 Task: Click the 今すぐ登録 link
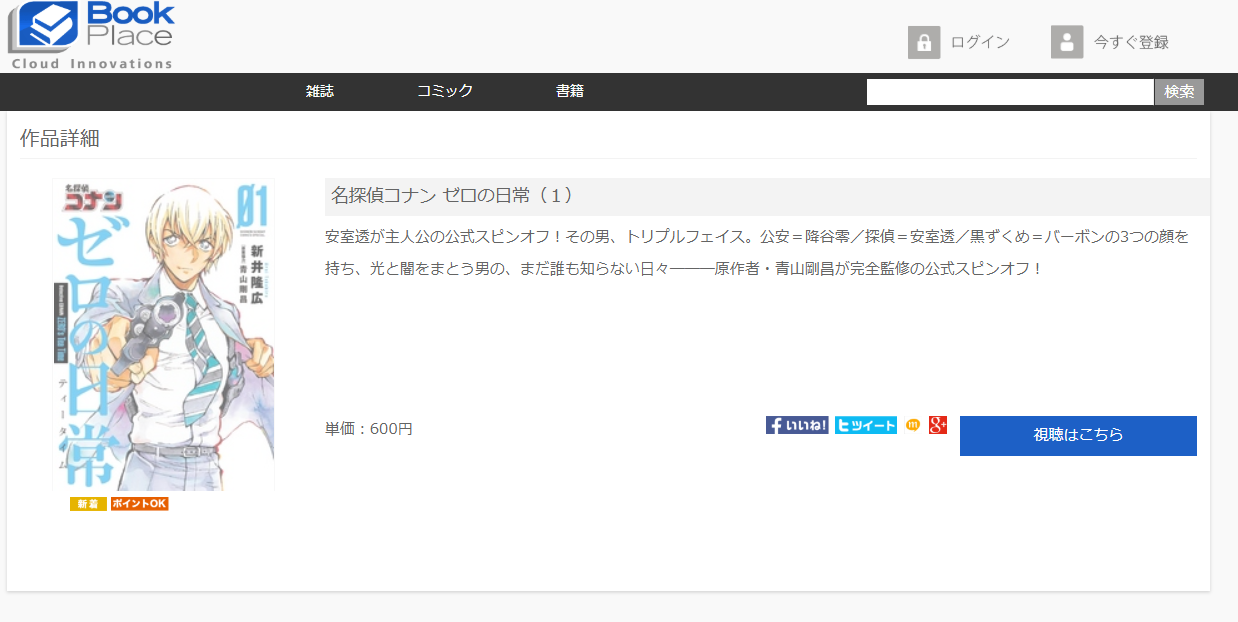click(x=1131, y=42)
